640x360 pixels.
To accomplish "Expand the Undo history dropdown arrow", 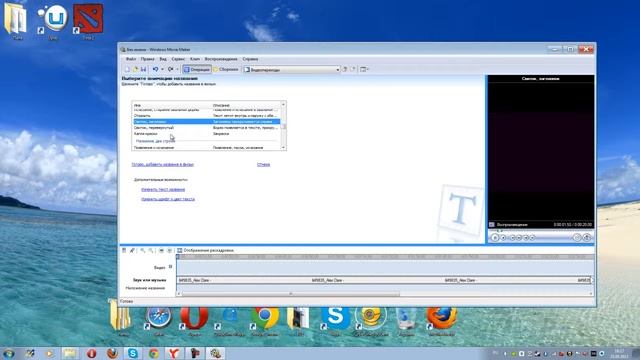I will (x=162, y=69).
